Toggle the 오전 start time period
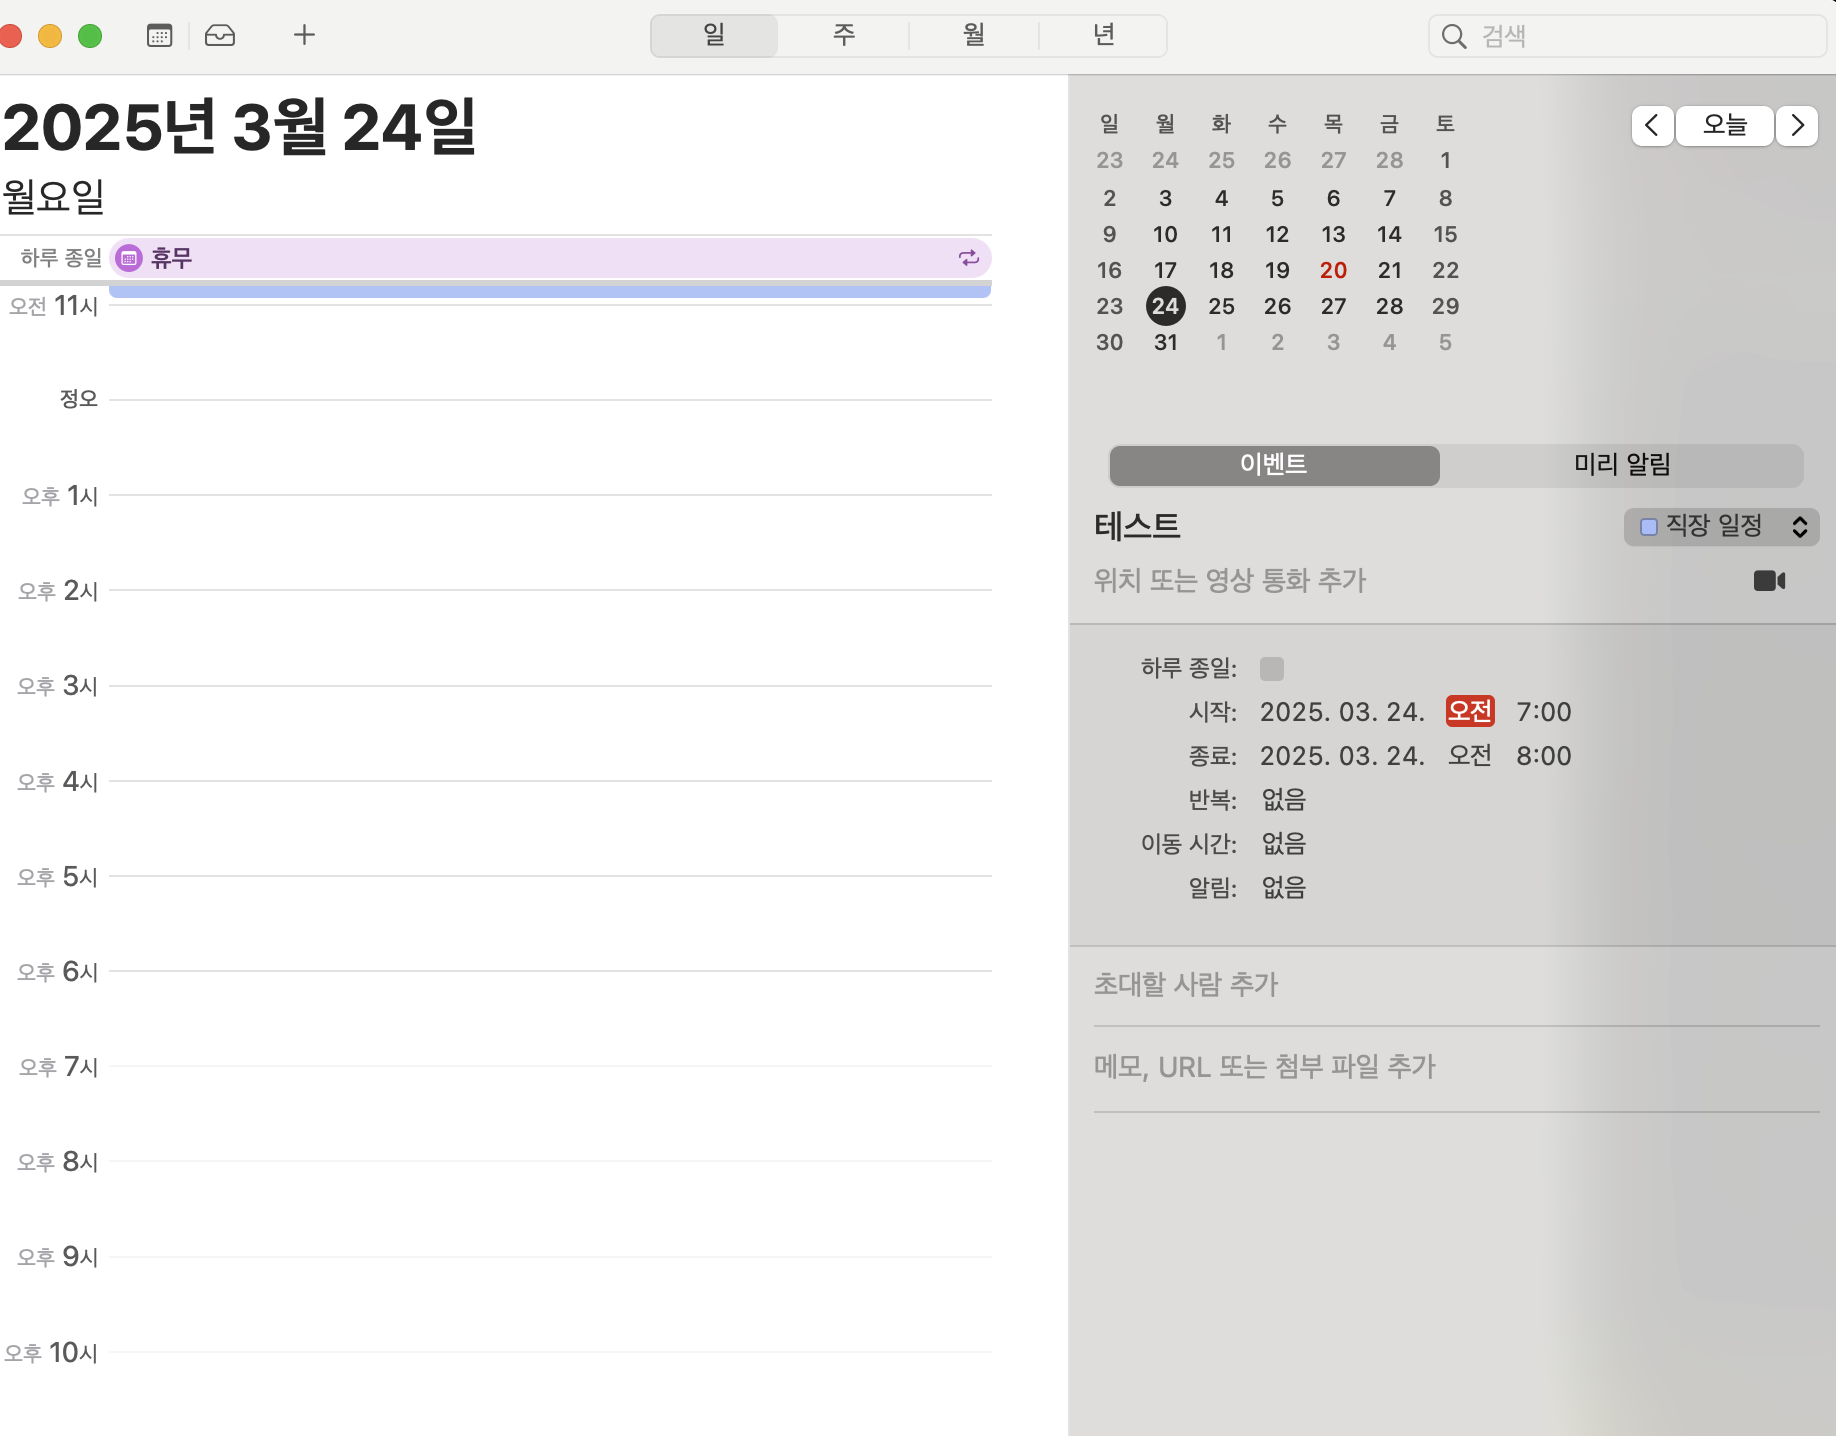1836x1436 pixels. [1469, 712]
